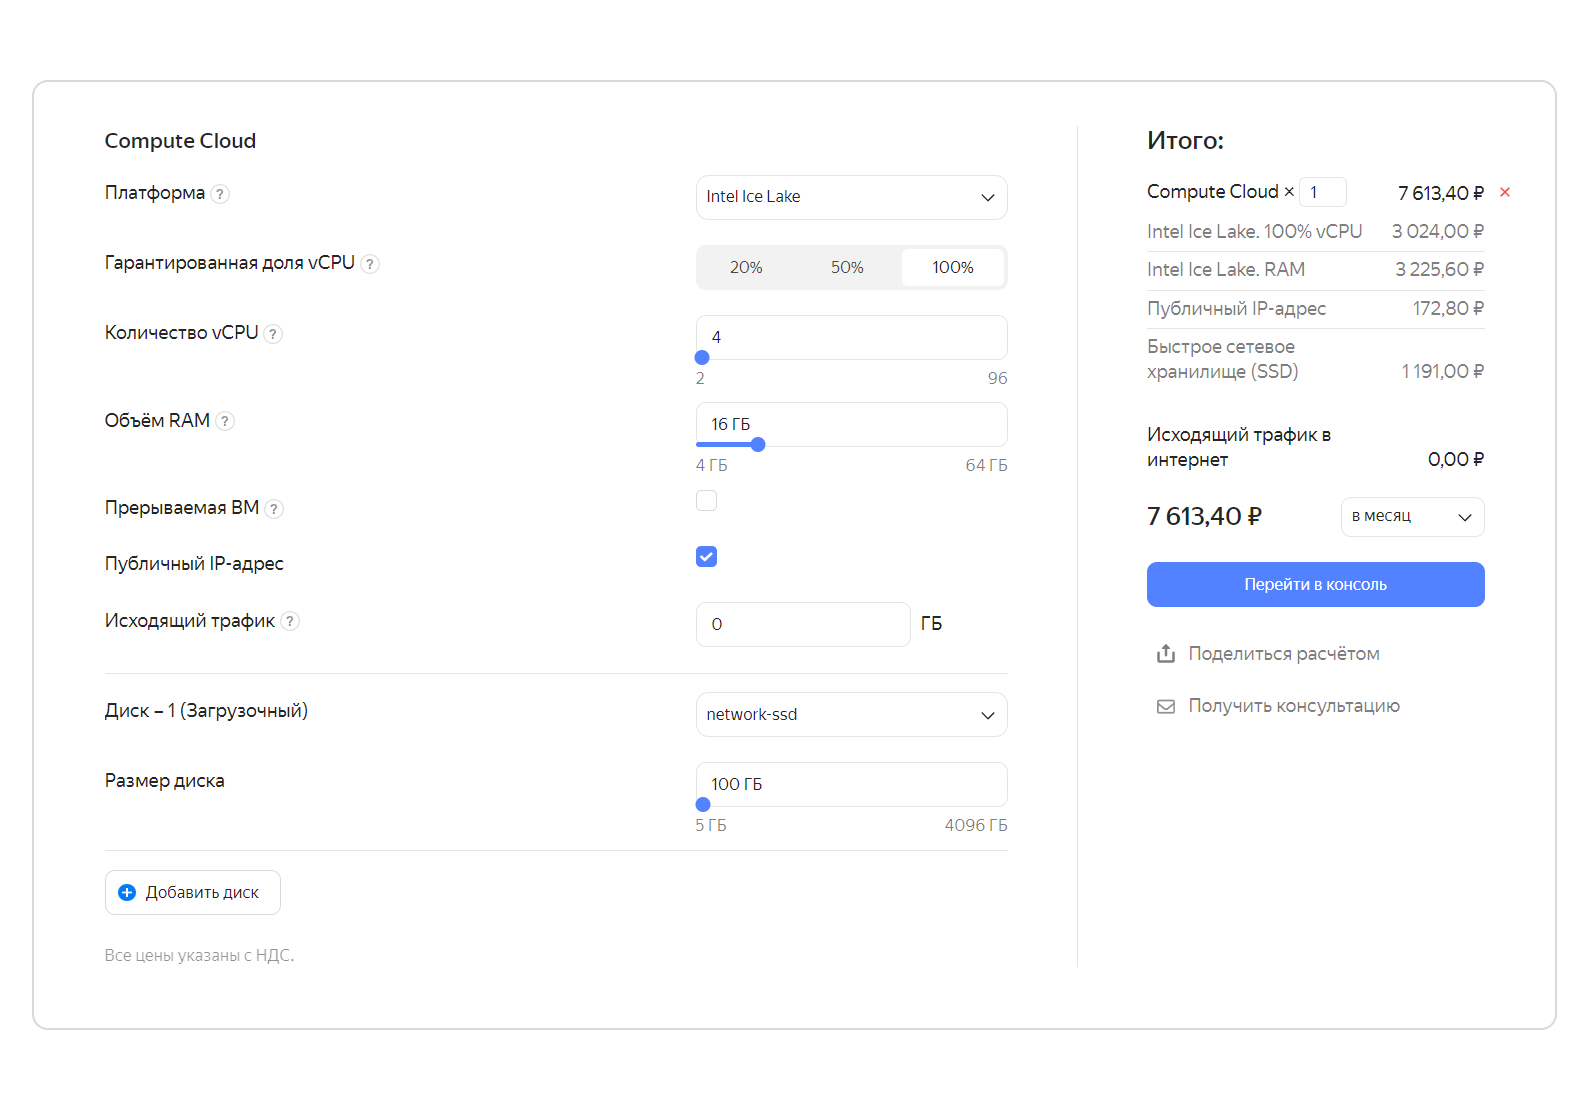This screenshot has width=1589, height=1110.
Task: Click the 4096 ГБ maximum disk label
Action: (x=976, y=826)
